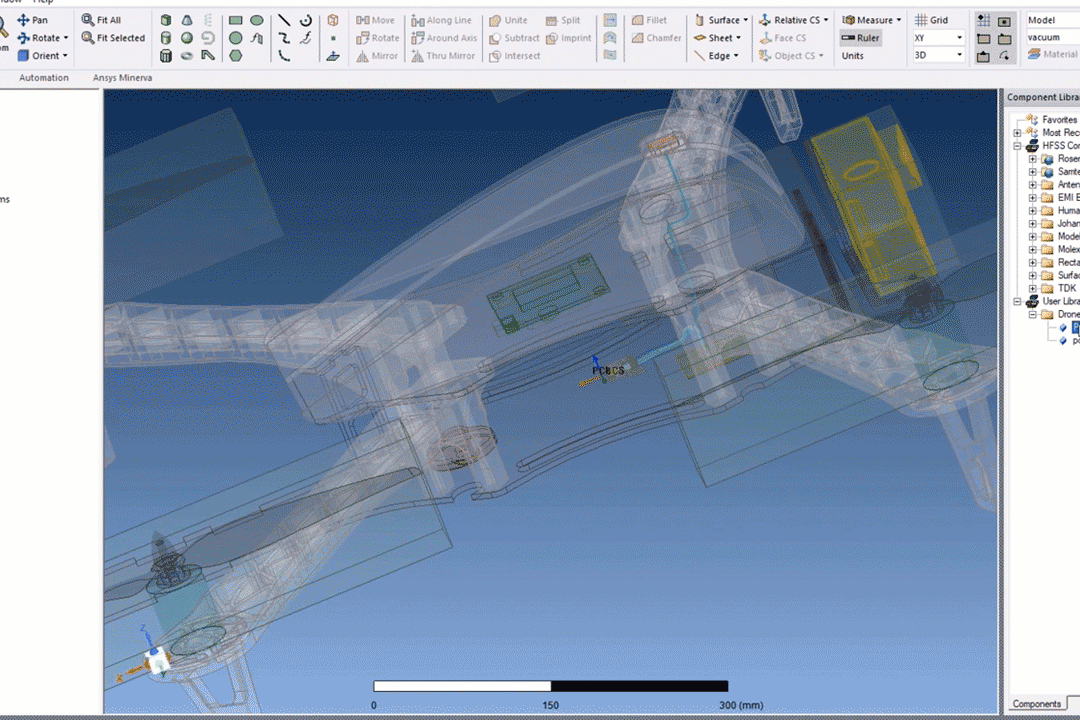1080x720 pixels.
Task: Select the center-point arc tool icon
Action: coord(306,20)
